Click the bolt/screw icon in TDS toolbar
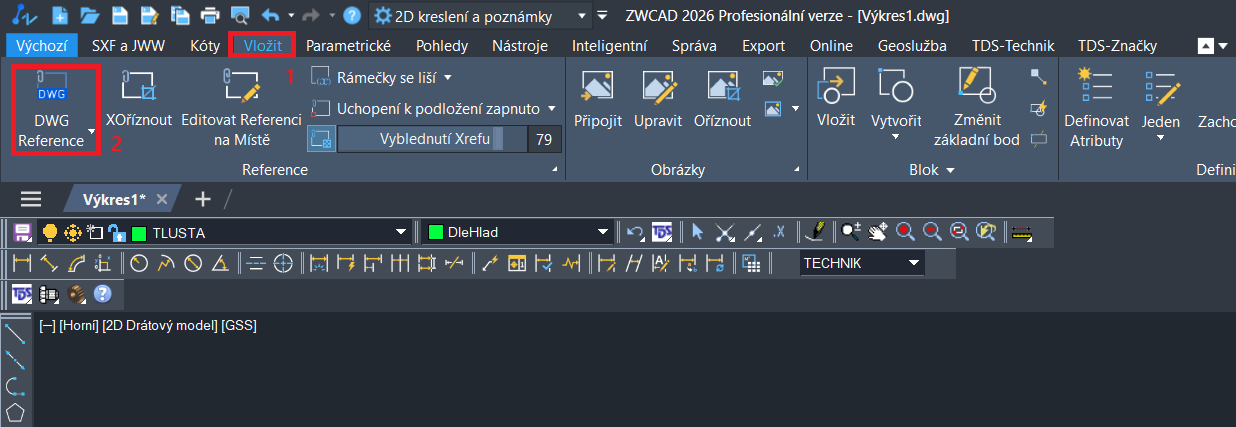 (50, 294)
